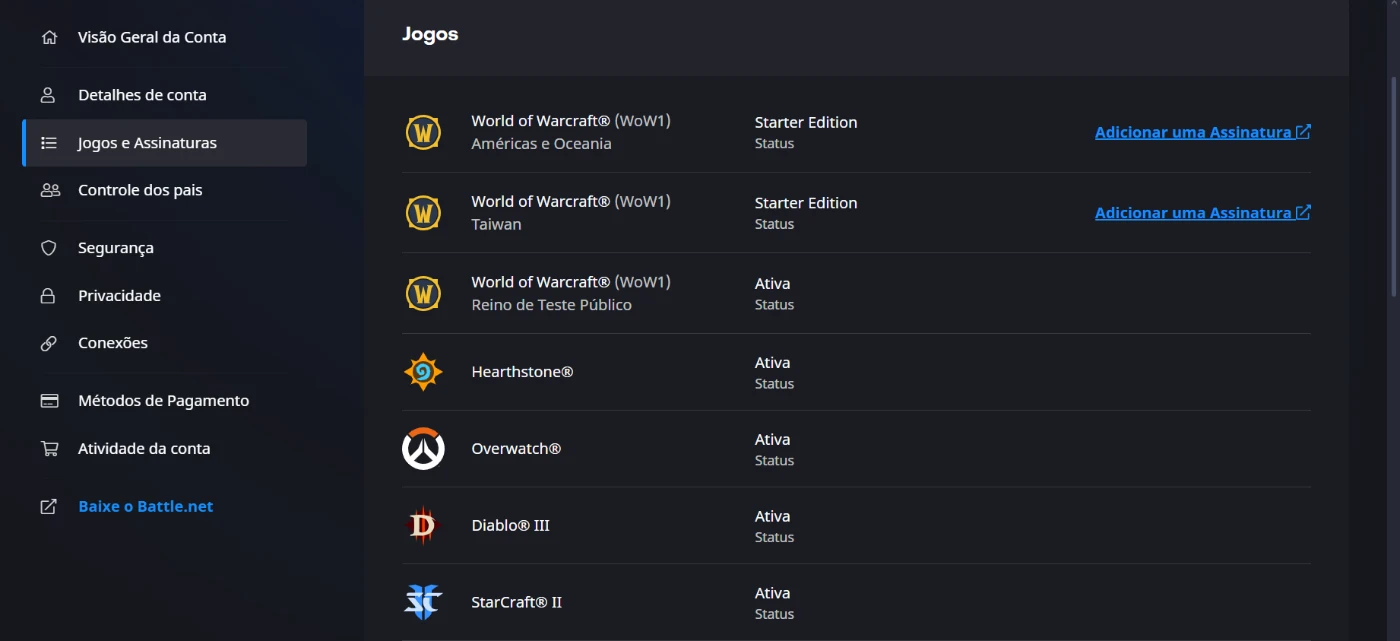This screenshot has width=1400, height=641.
Task: Click the WoW icon for Reino de Teste Público
Action: (423, 293)
